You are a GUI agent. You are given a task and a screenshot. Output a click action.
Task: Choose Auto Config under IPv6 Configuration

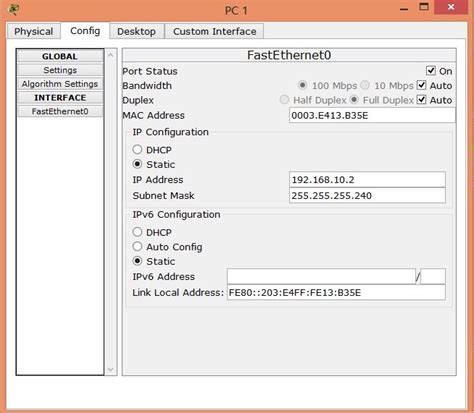click(x=137, y=246)
